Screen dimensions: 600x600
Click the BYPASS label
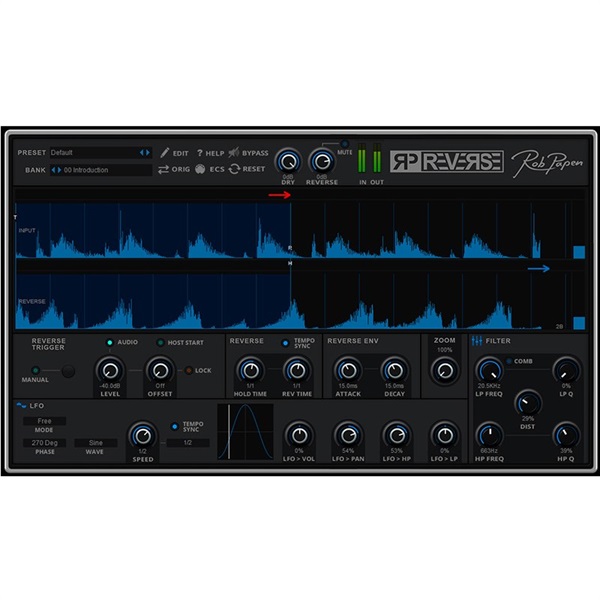tap(255, 153)
